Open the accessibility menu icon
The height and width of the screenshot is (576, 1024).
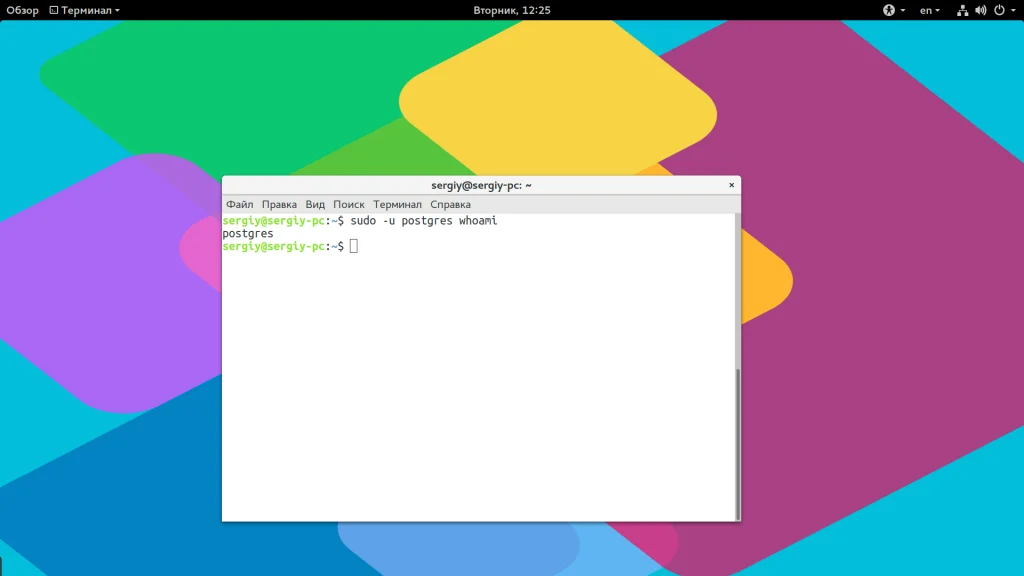click(888, 10)
